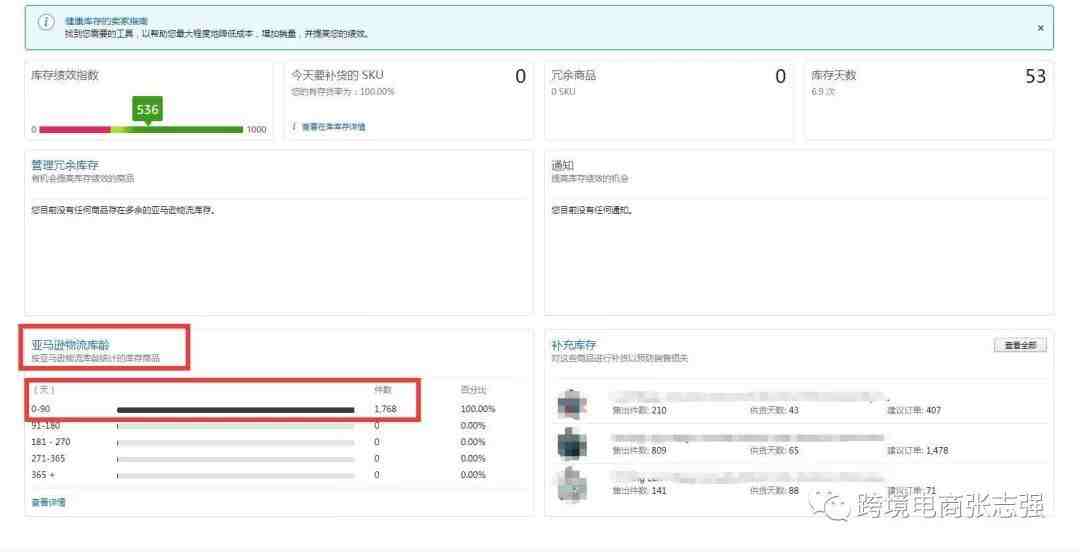The width and height of the screenshot is (1080, 553).
Task: Click the 查看全部 button in 补充库存
Action: [x=1020, y=345]
